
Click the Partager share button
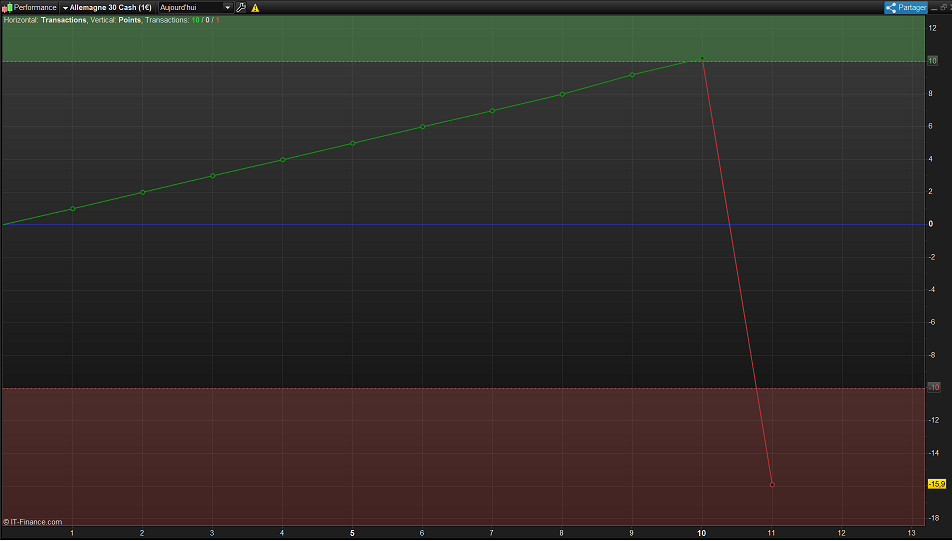click(x=906, y=7)
